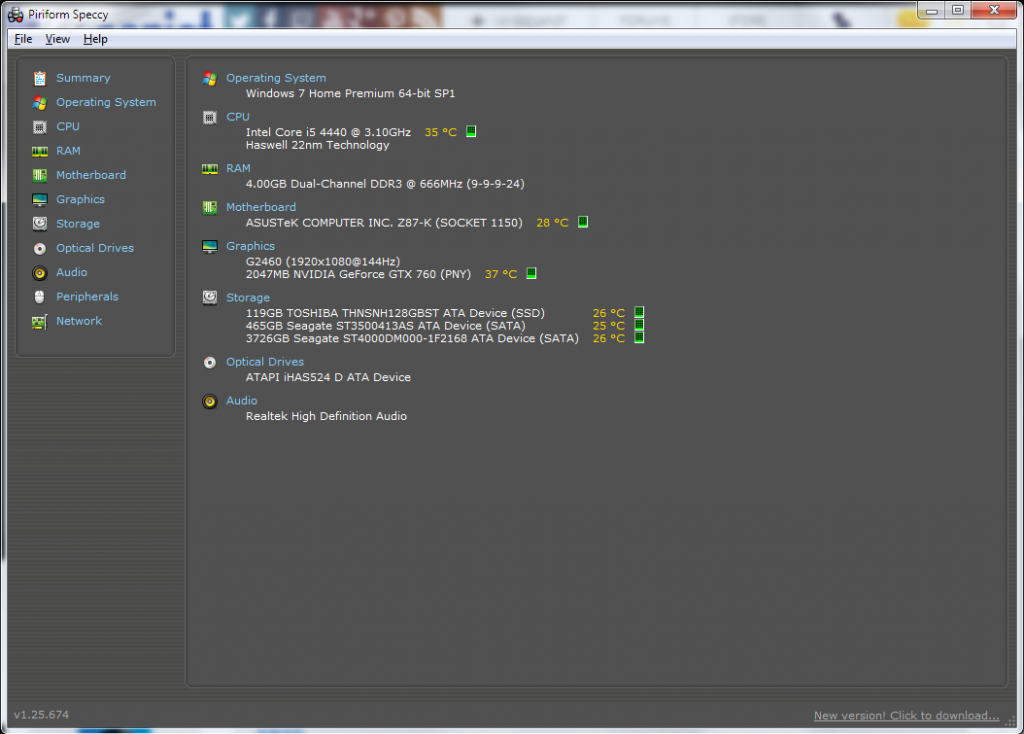The width and height of the screenshot is (1024, 734).
Task: Click the RAM heading link in summary
Action: point(238,168)
